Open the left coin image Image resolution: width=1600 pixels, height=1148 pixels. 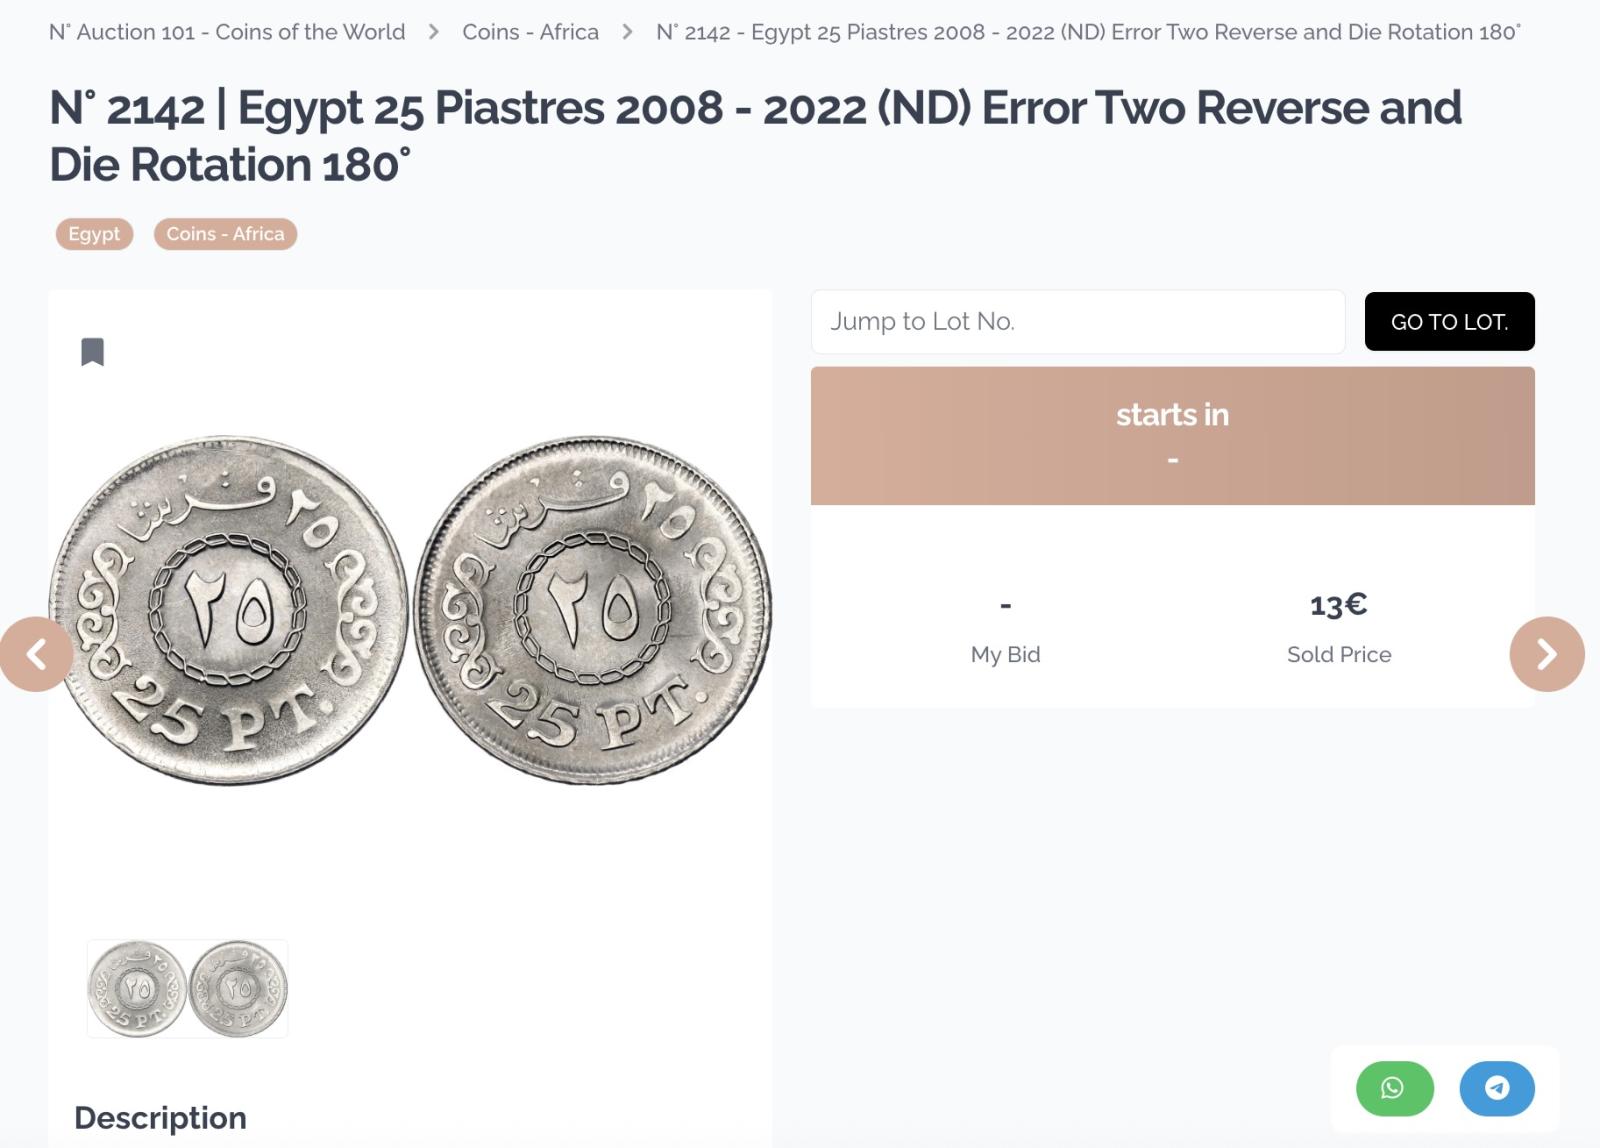[x=229, y=610]
